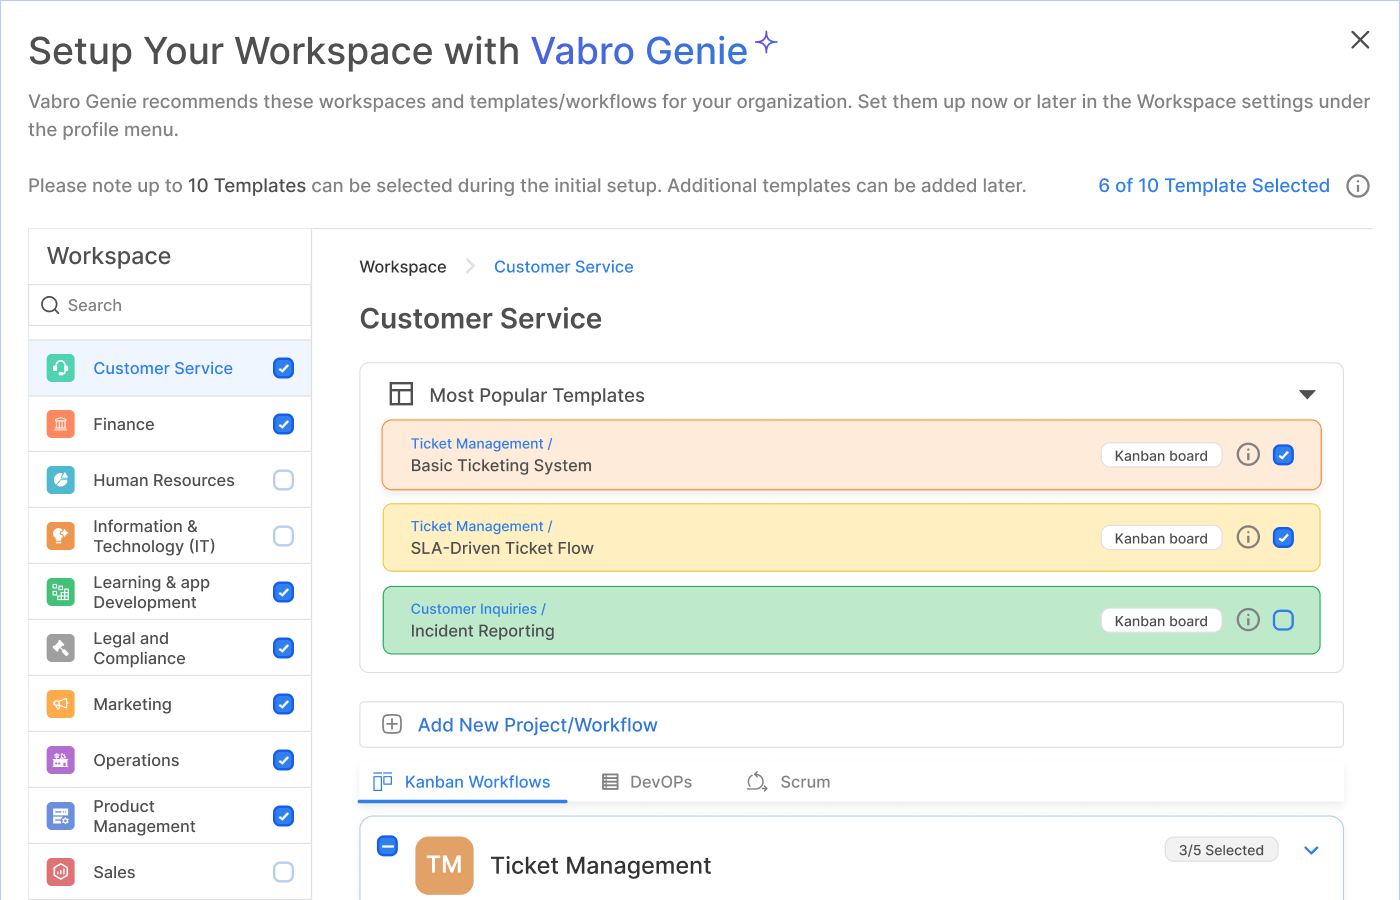Open info for Basic Ticketing System template
Viewport: 1400px width, 900px height.
click(1248, 455)
